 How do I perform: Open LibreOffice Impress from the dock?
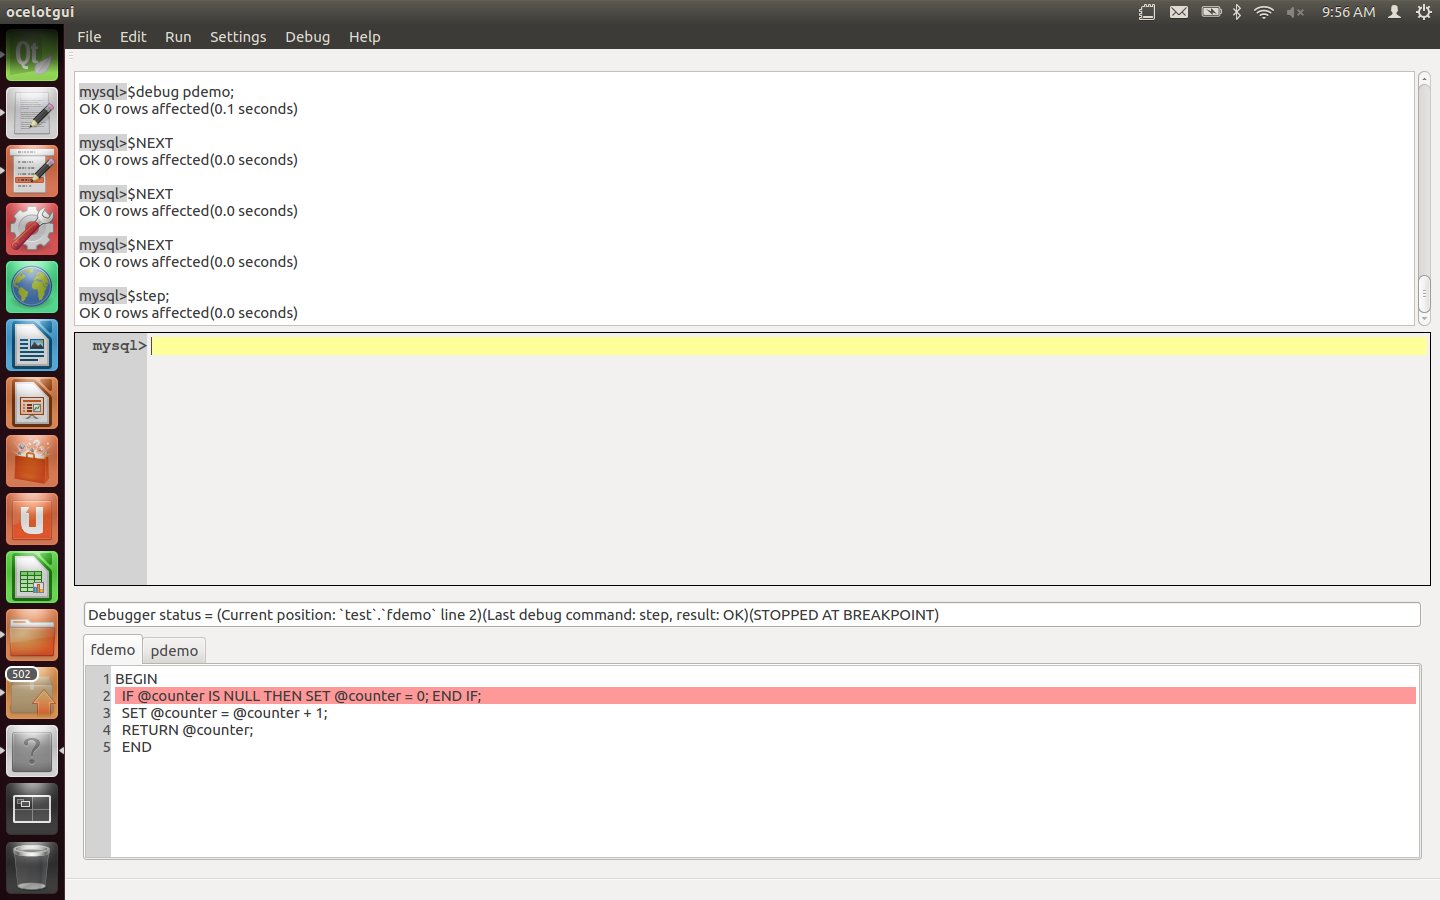tap(32, 403)
